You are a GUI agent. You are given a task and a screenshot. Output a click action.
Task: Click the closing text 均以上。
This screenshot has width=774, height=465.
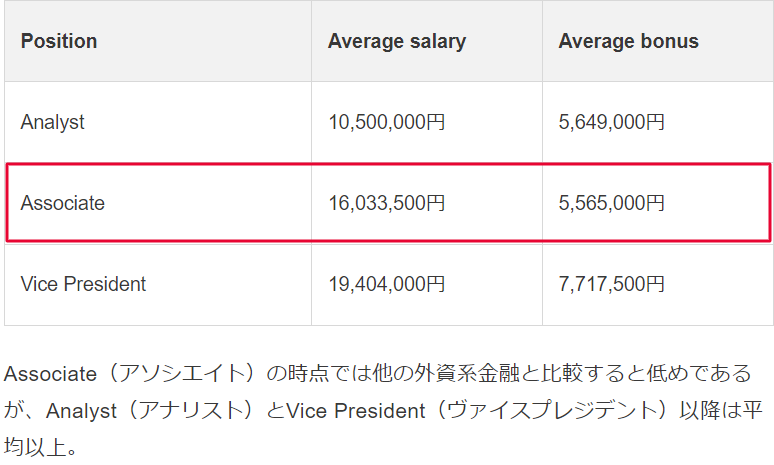40,448
